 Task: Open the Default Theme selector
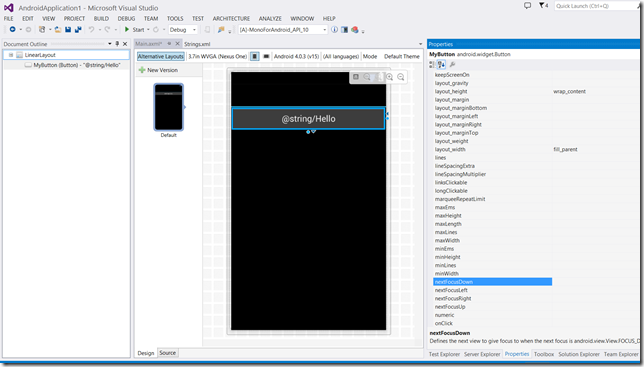click(402, 56)
